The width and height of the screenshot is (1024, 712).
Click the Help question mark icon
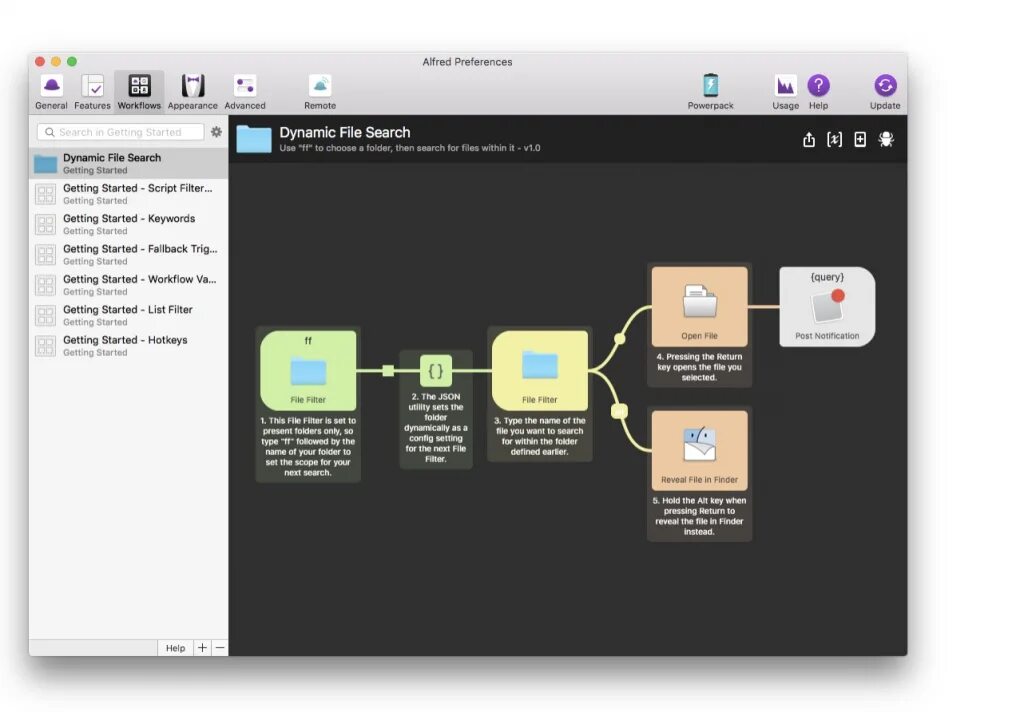point(818,86)
